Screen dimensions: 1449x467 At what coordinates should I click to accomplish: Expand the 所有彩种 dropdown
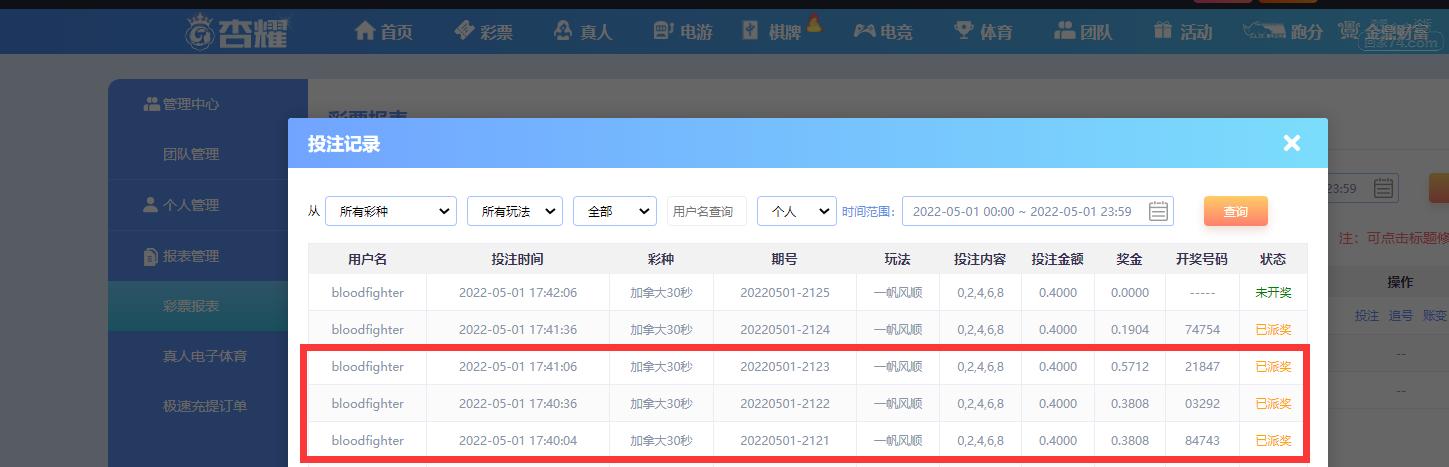tap(391, 211)
